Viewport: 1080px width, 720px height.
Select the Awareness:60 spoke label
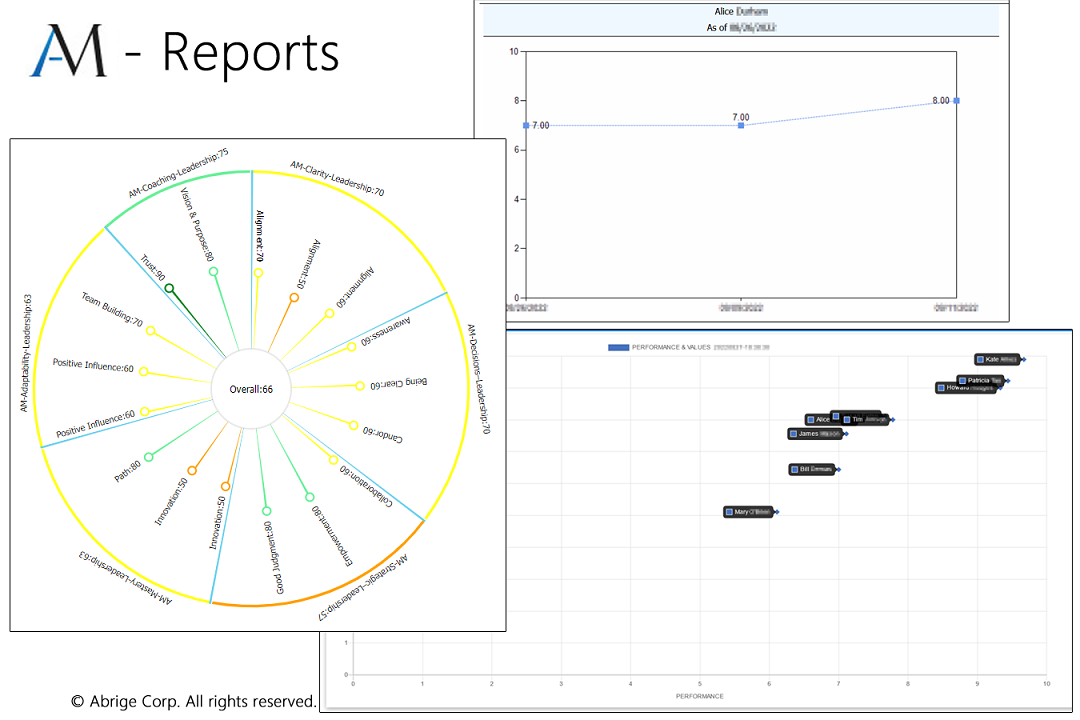click(386, 331)
